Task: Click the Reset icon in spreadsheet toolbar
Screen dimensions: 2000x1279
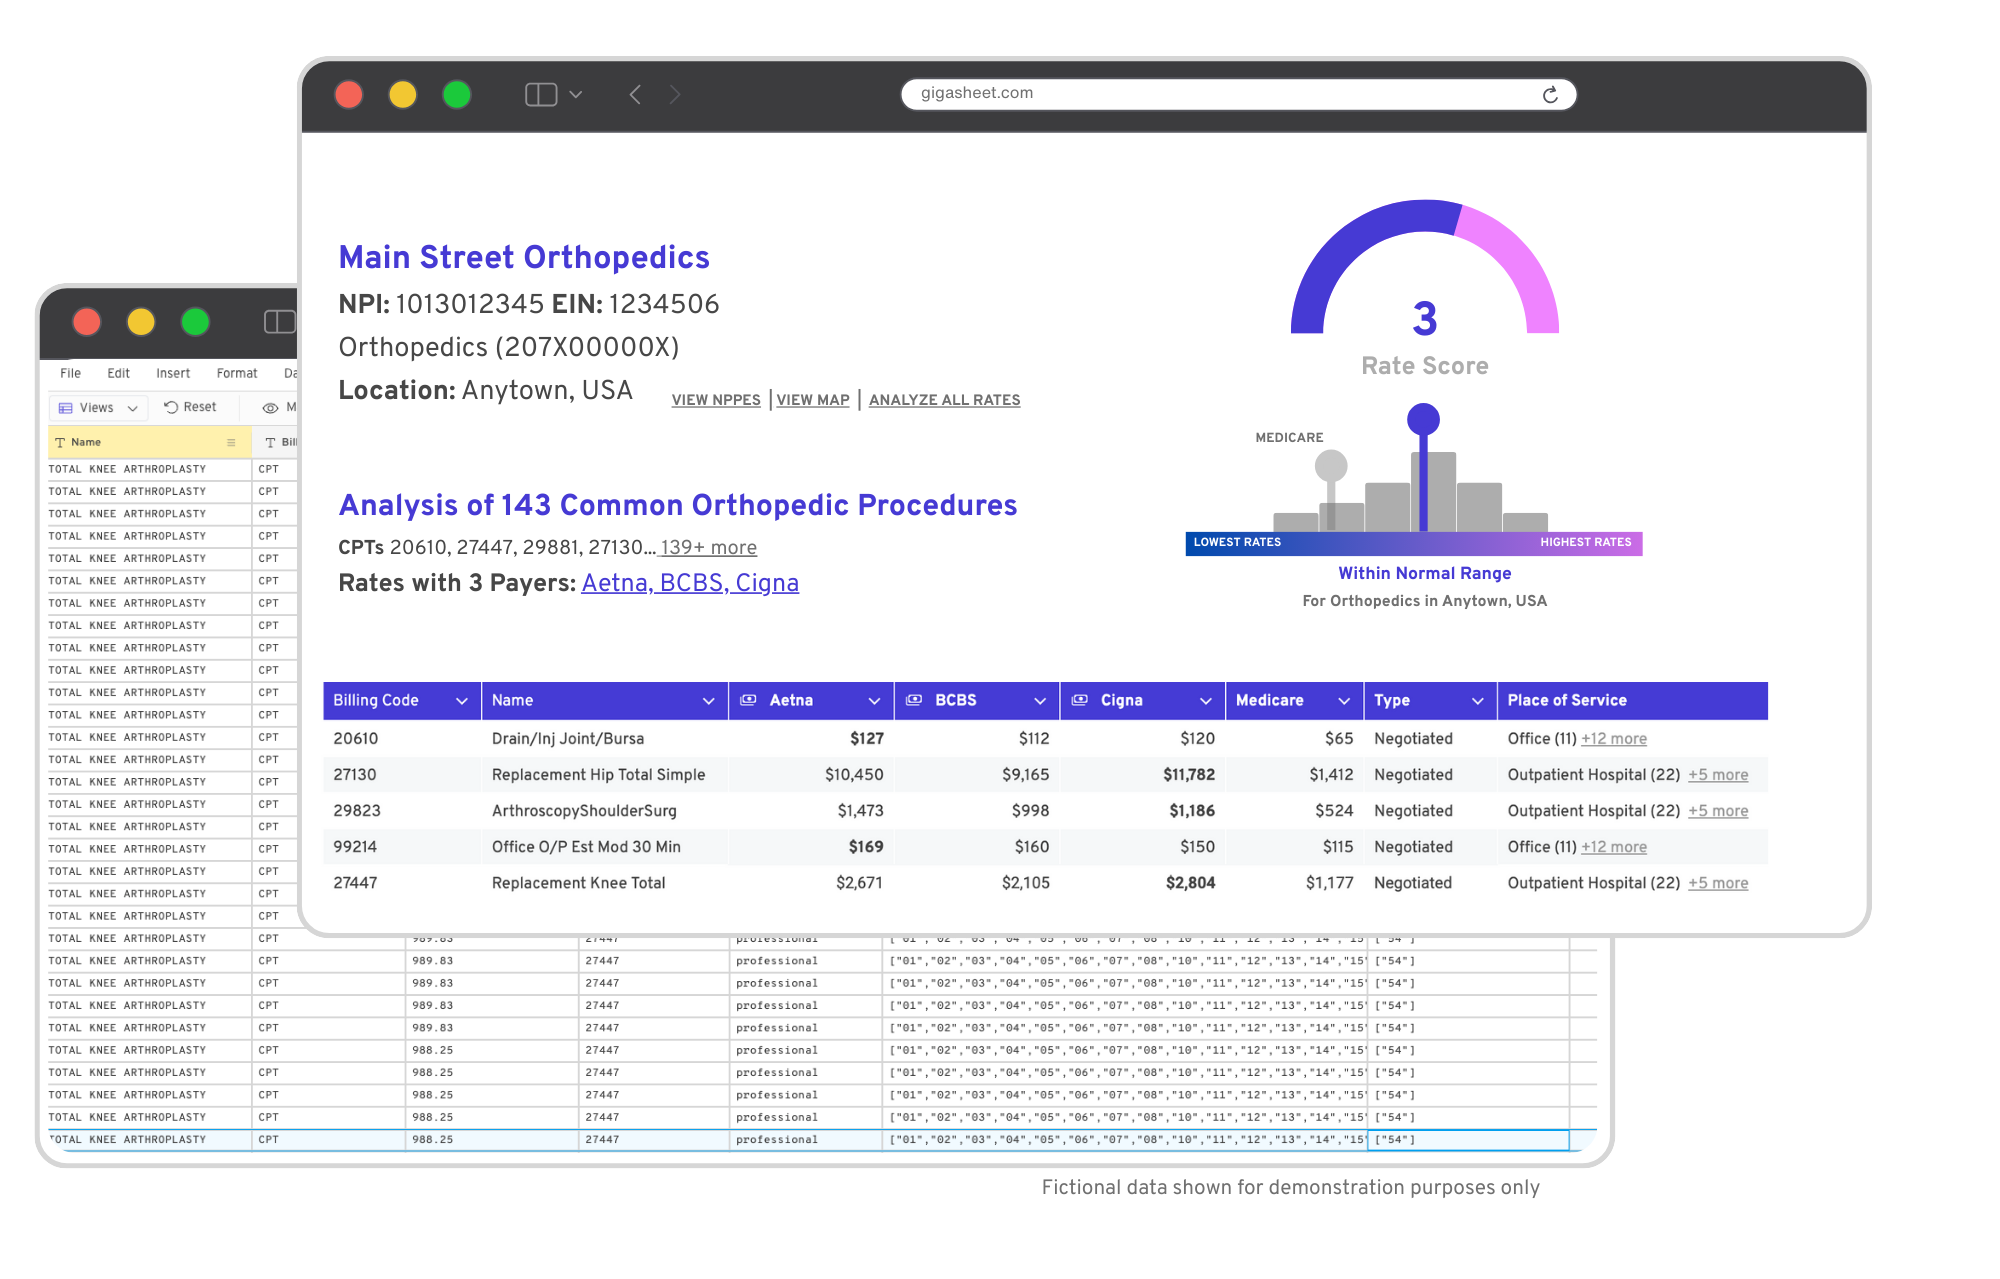Action: click(x=172, y=407)
